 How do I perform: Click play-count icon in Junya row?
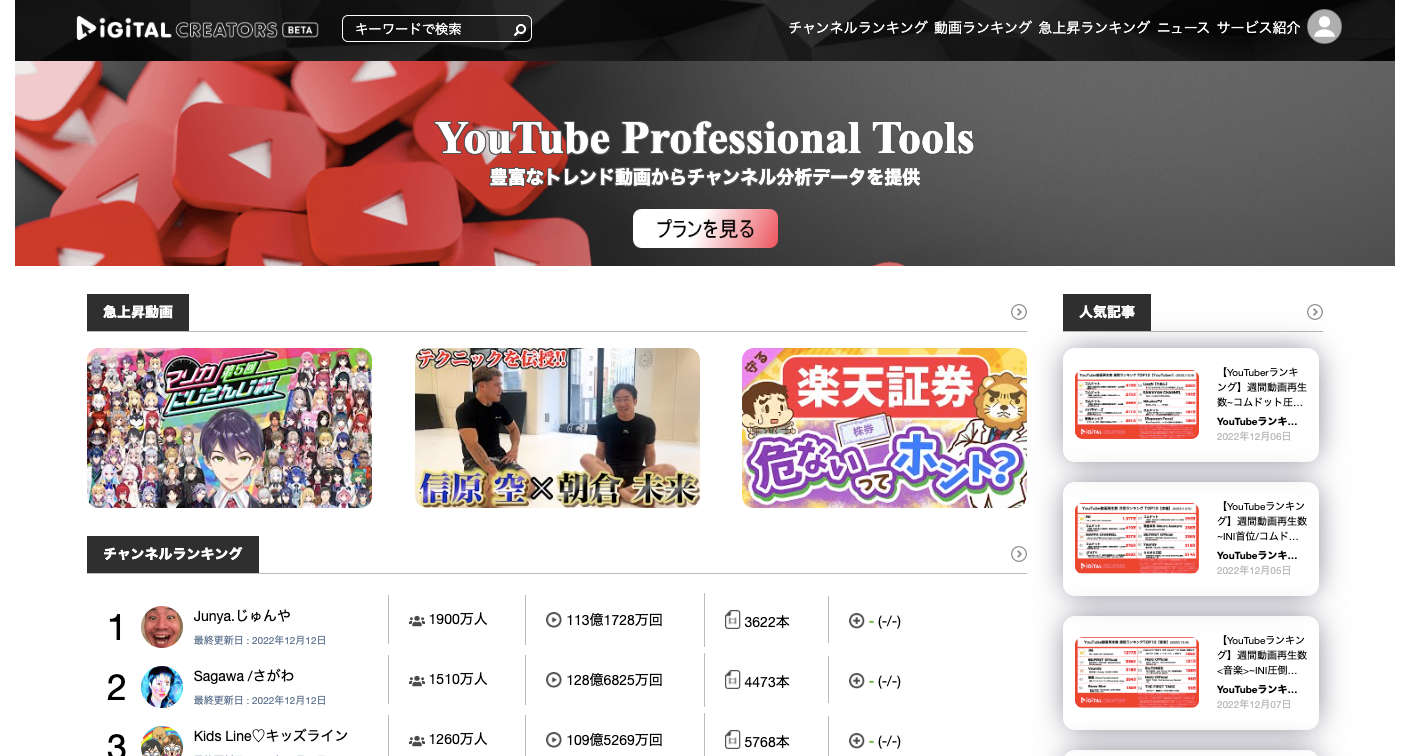pos(553,620)
